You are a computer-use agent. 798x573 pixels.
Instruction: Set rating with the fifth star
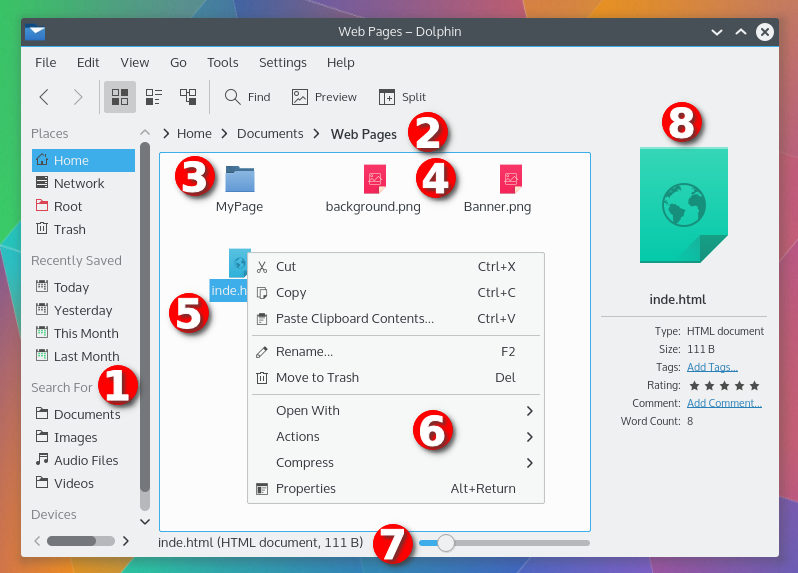(754, 385)
